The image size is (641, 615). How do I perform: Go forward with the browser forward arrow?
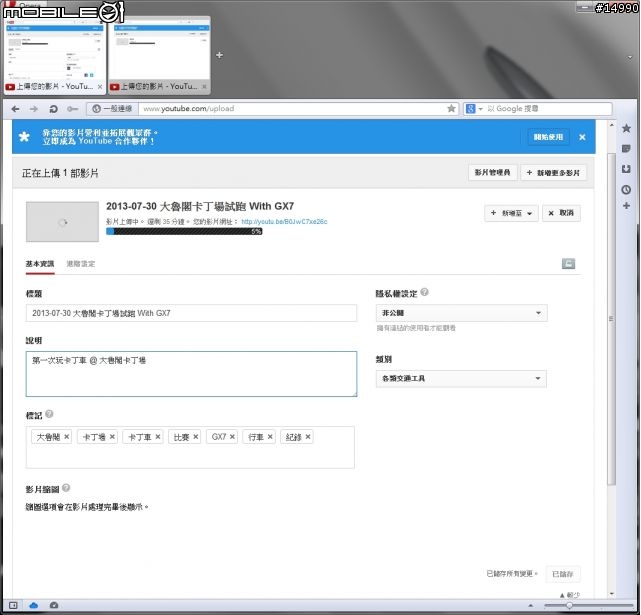[34, 109]
